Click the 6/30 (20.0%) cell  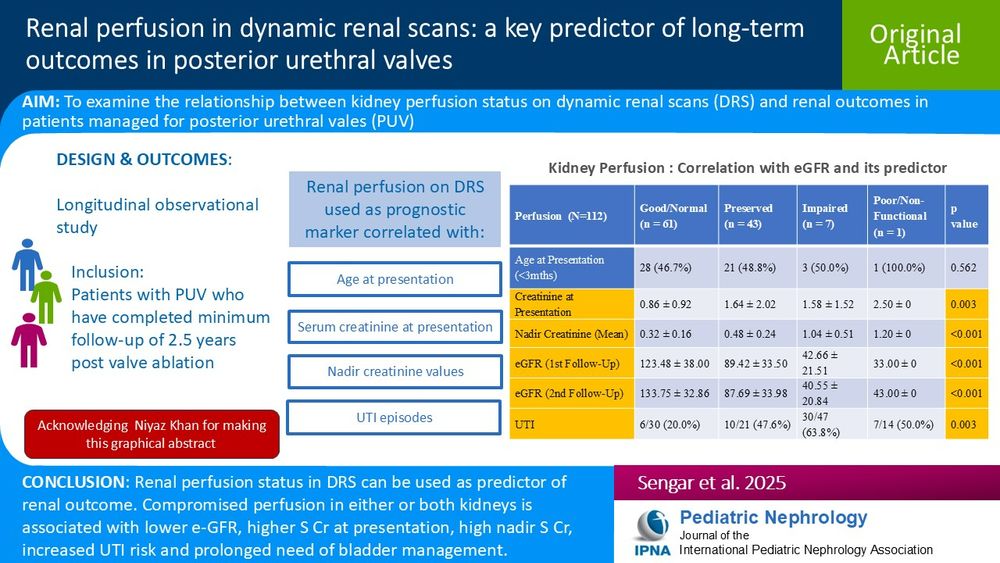(676, 424)
